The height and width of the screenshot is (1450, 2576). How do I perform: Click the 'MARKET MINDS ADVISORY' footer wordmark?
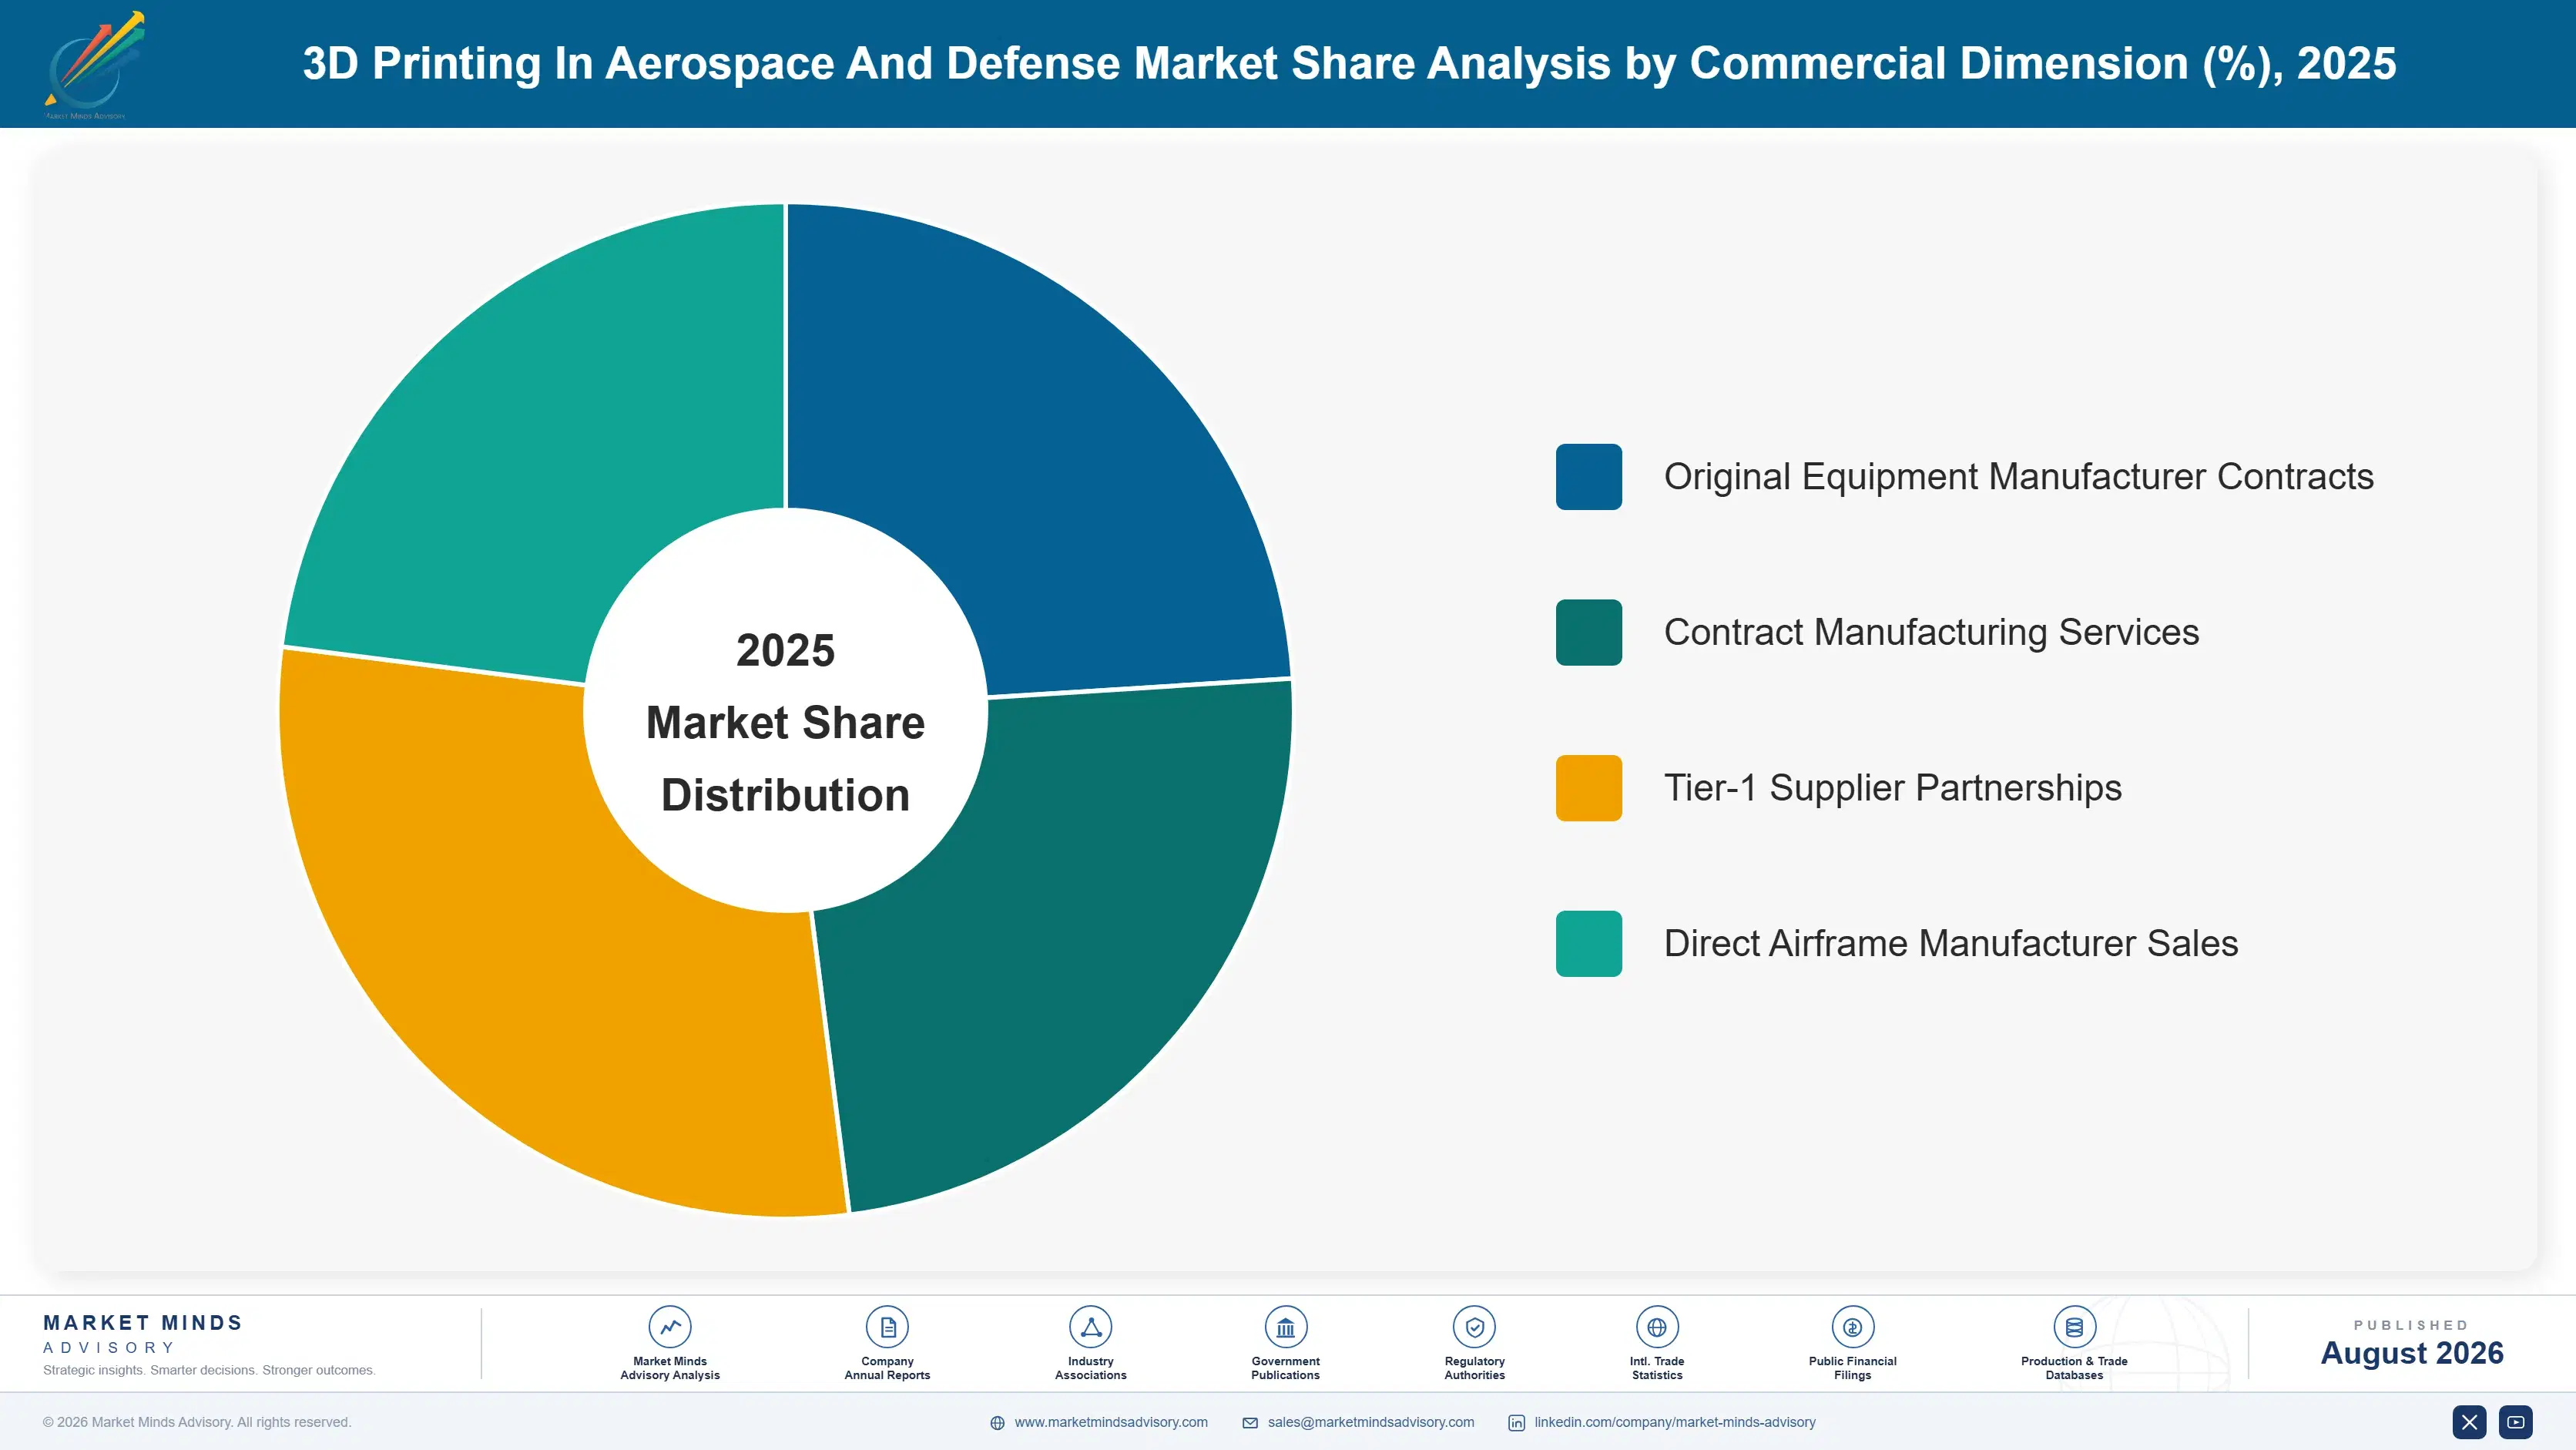(x=143, y=1334)
